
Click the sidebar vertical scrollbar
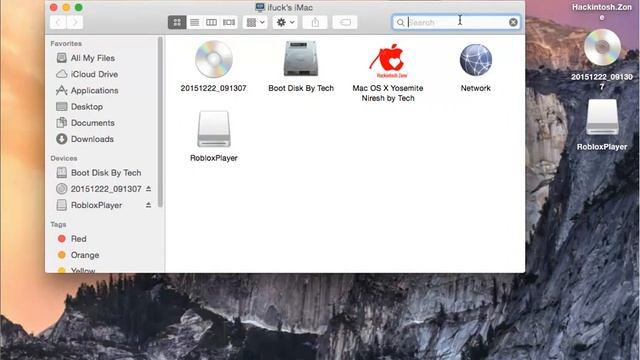(x=160, y=122)
